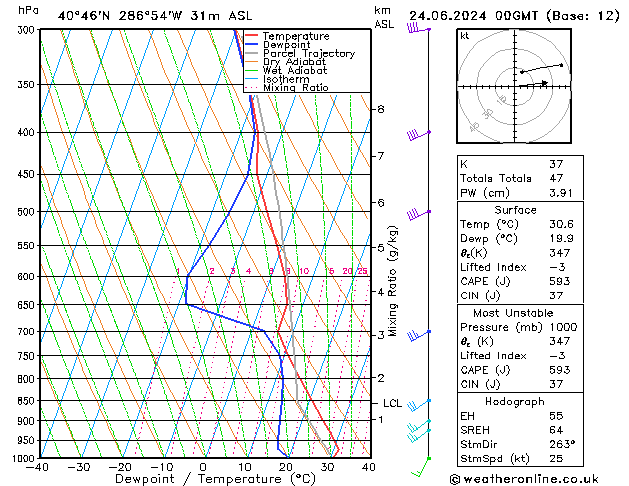
Task: Select the 'Dewpoint' legend label
Action: point(286,45)
